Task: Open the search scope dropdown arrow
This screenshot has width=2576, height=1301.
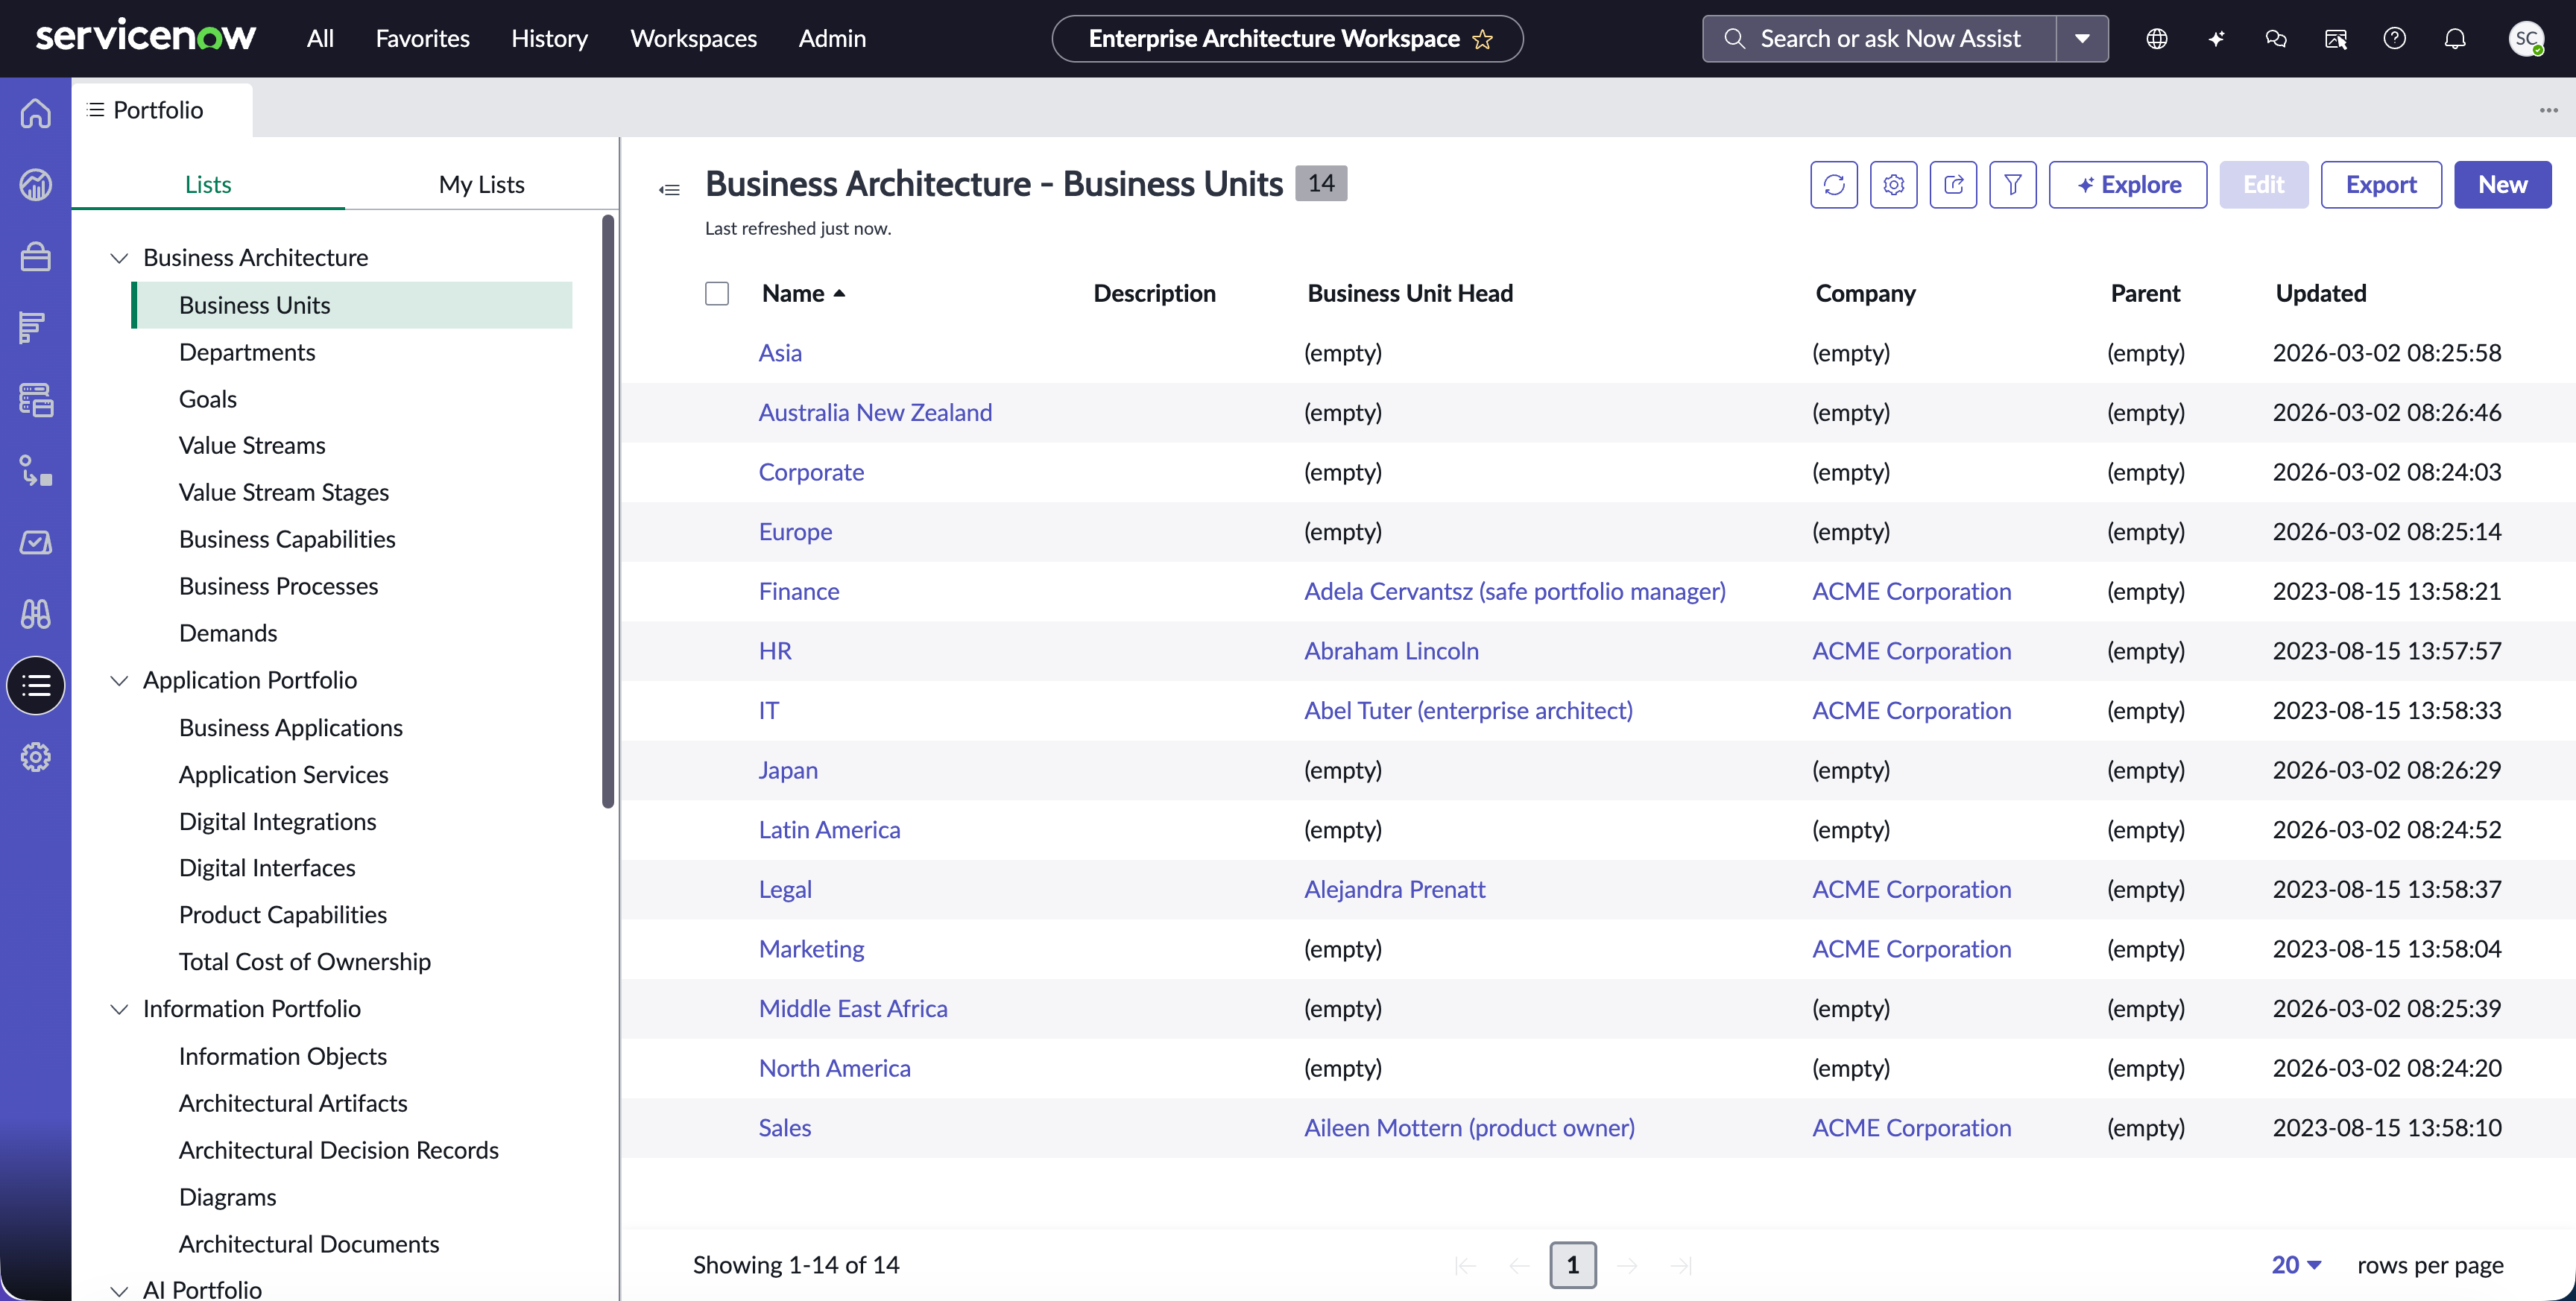Action: click(x=2083, y=39)
